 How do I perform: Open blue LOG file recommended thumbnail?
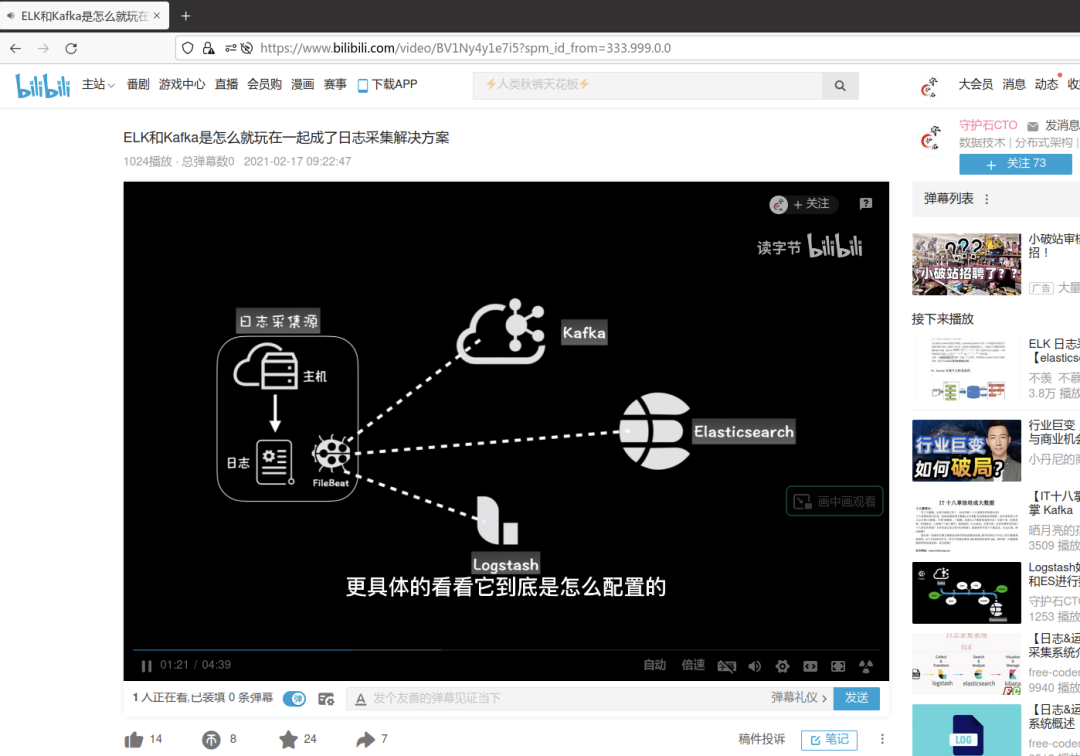[x=966, y=730]
